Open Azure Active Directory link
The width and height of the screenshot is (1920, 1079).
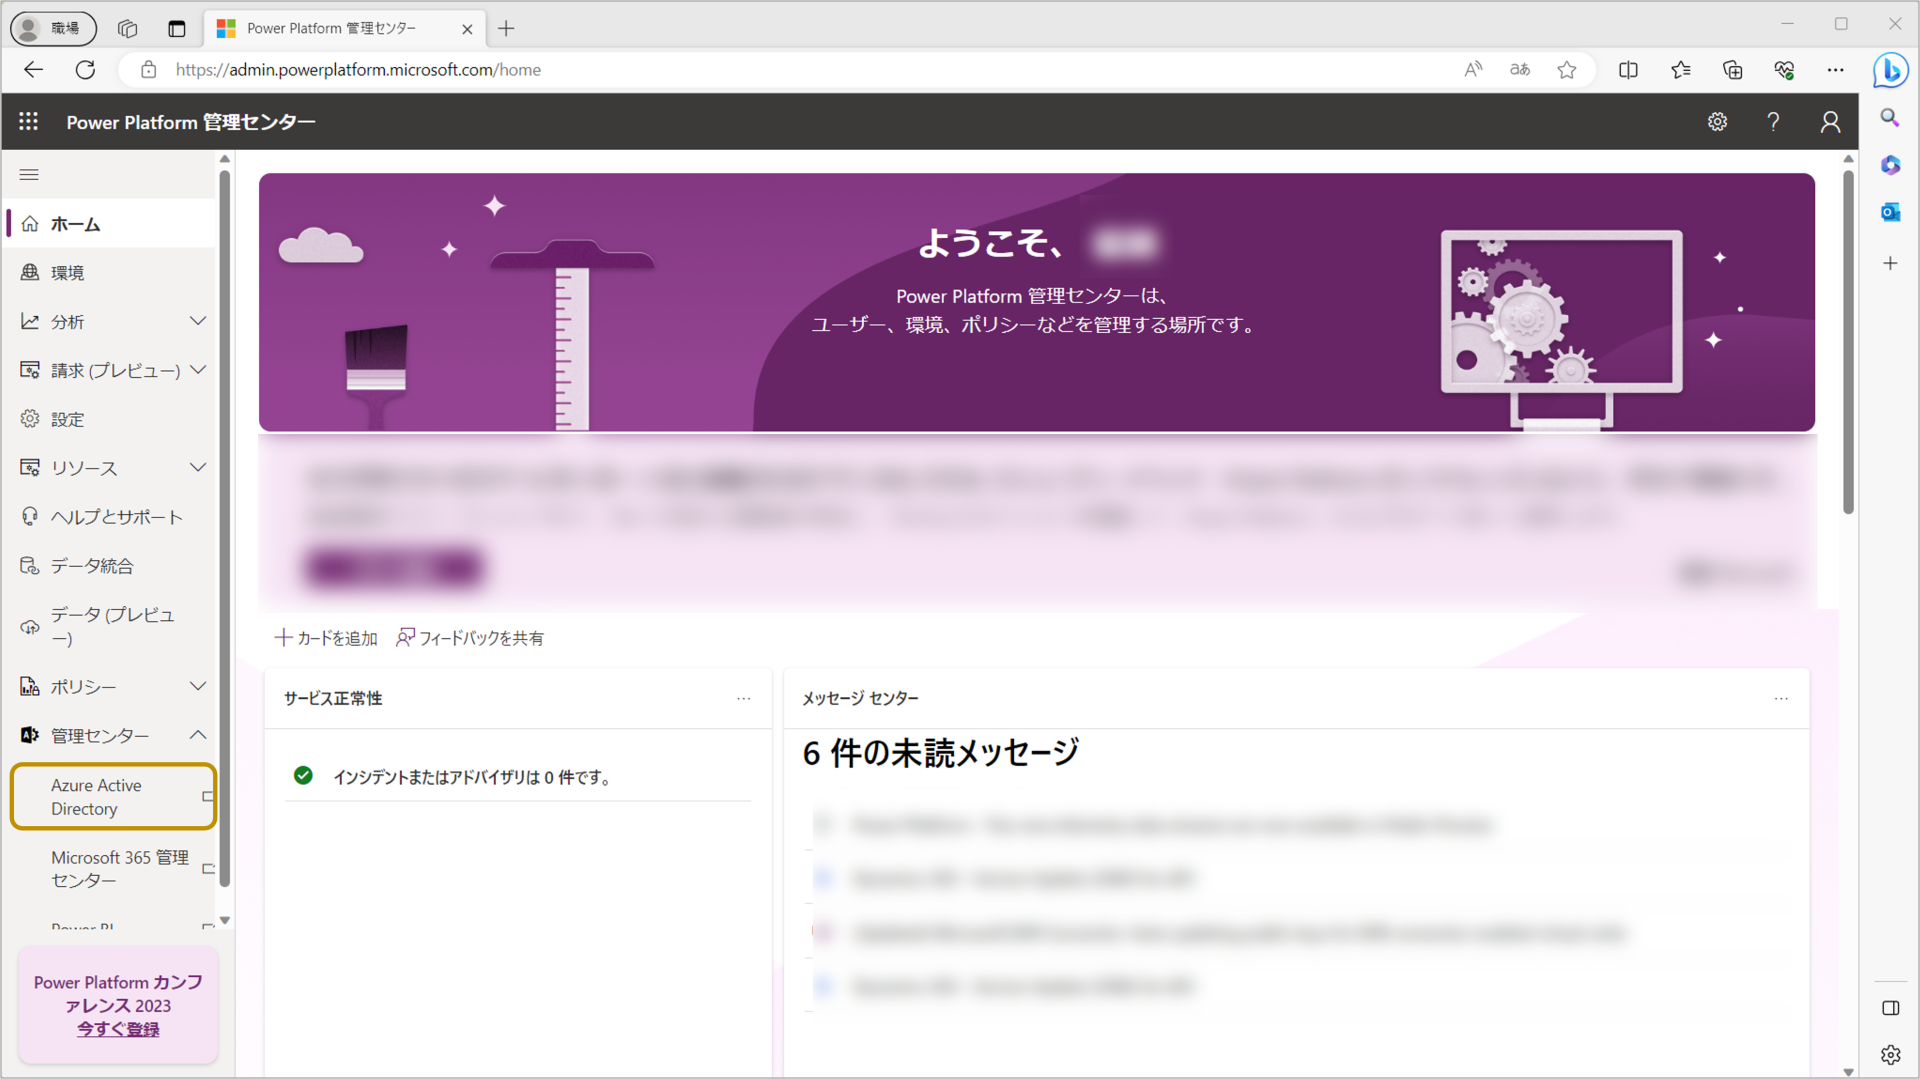click(x=114, y=797)
